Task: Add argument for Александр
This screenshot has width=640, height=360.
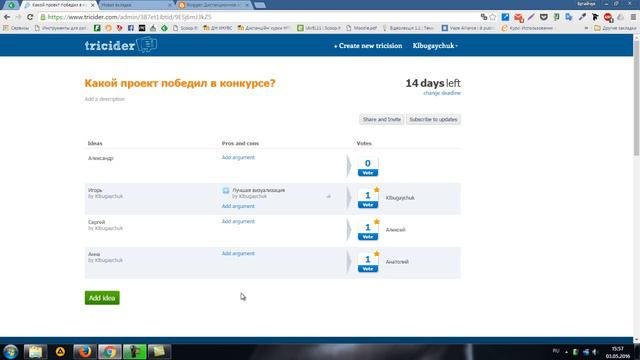Action: pyautogui.click(x=238, y=158)
